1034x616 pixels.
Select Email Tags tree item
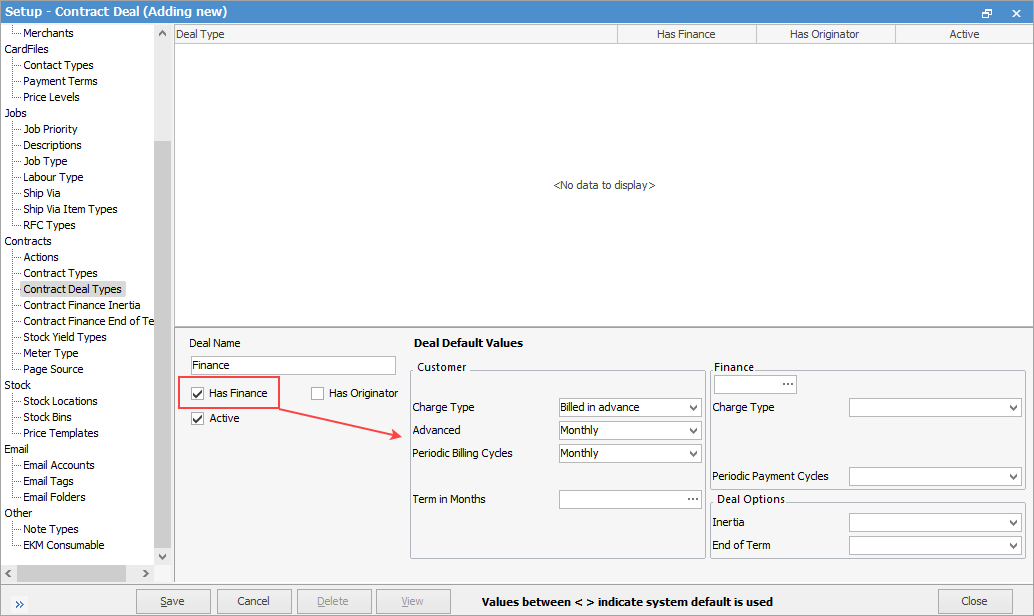pyautogui.click(x=48, y=481)
